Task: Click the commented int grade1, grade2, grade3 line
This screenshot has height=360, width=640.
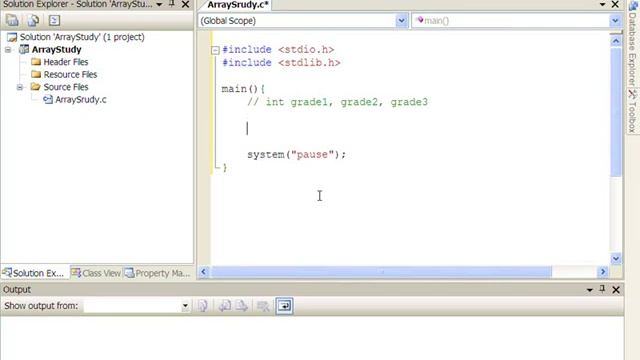Action: [x=337, y=102]
